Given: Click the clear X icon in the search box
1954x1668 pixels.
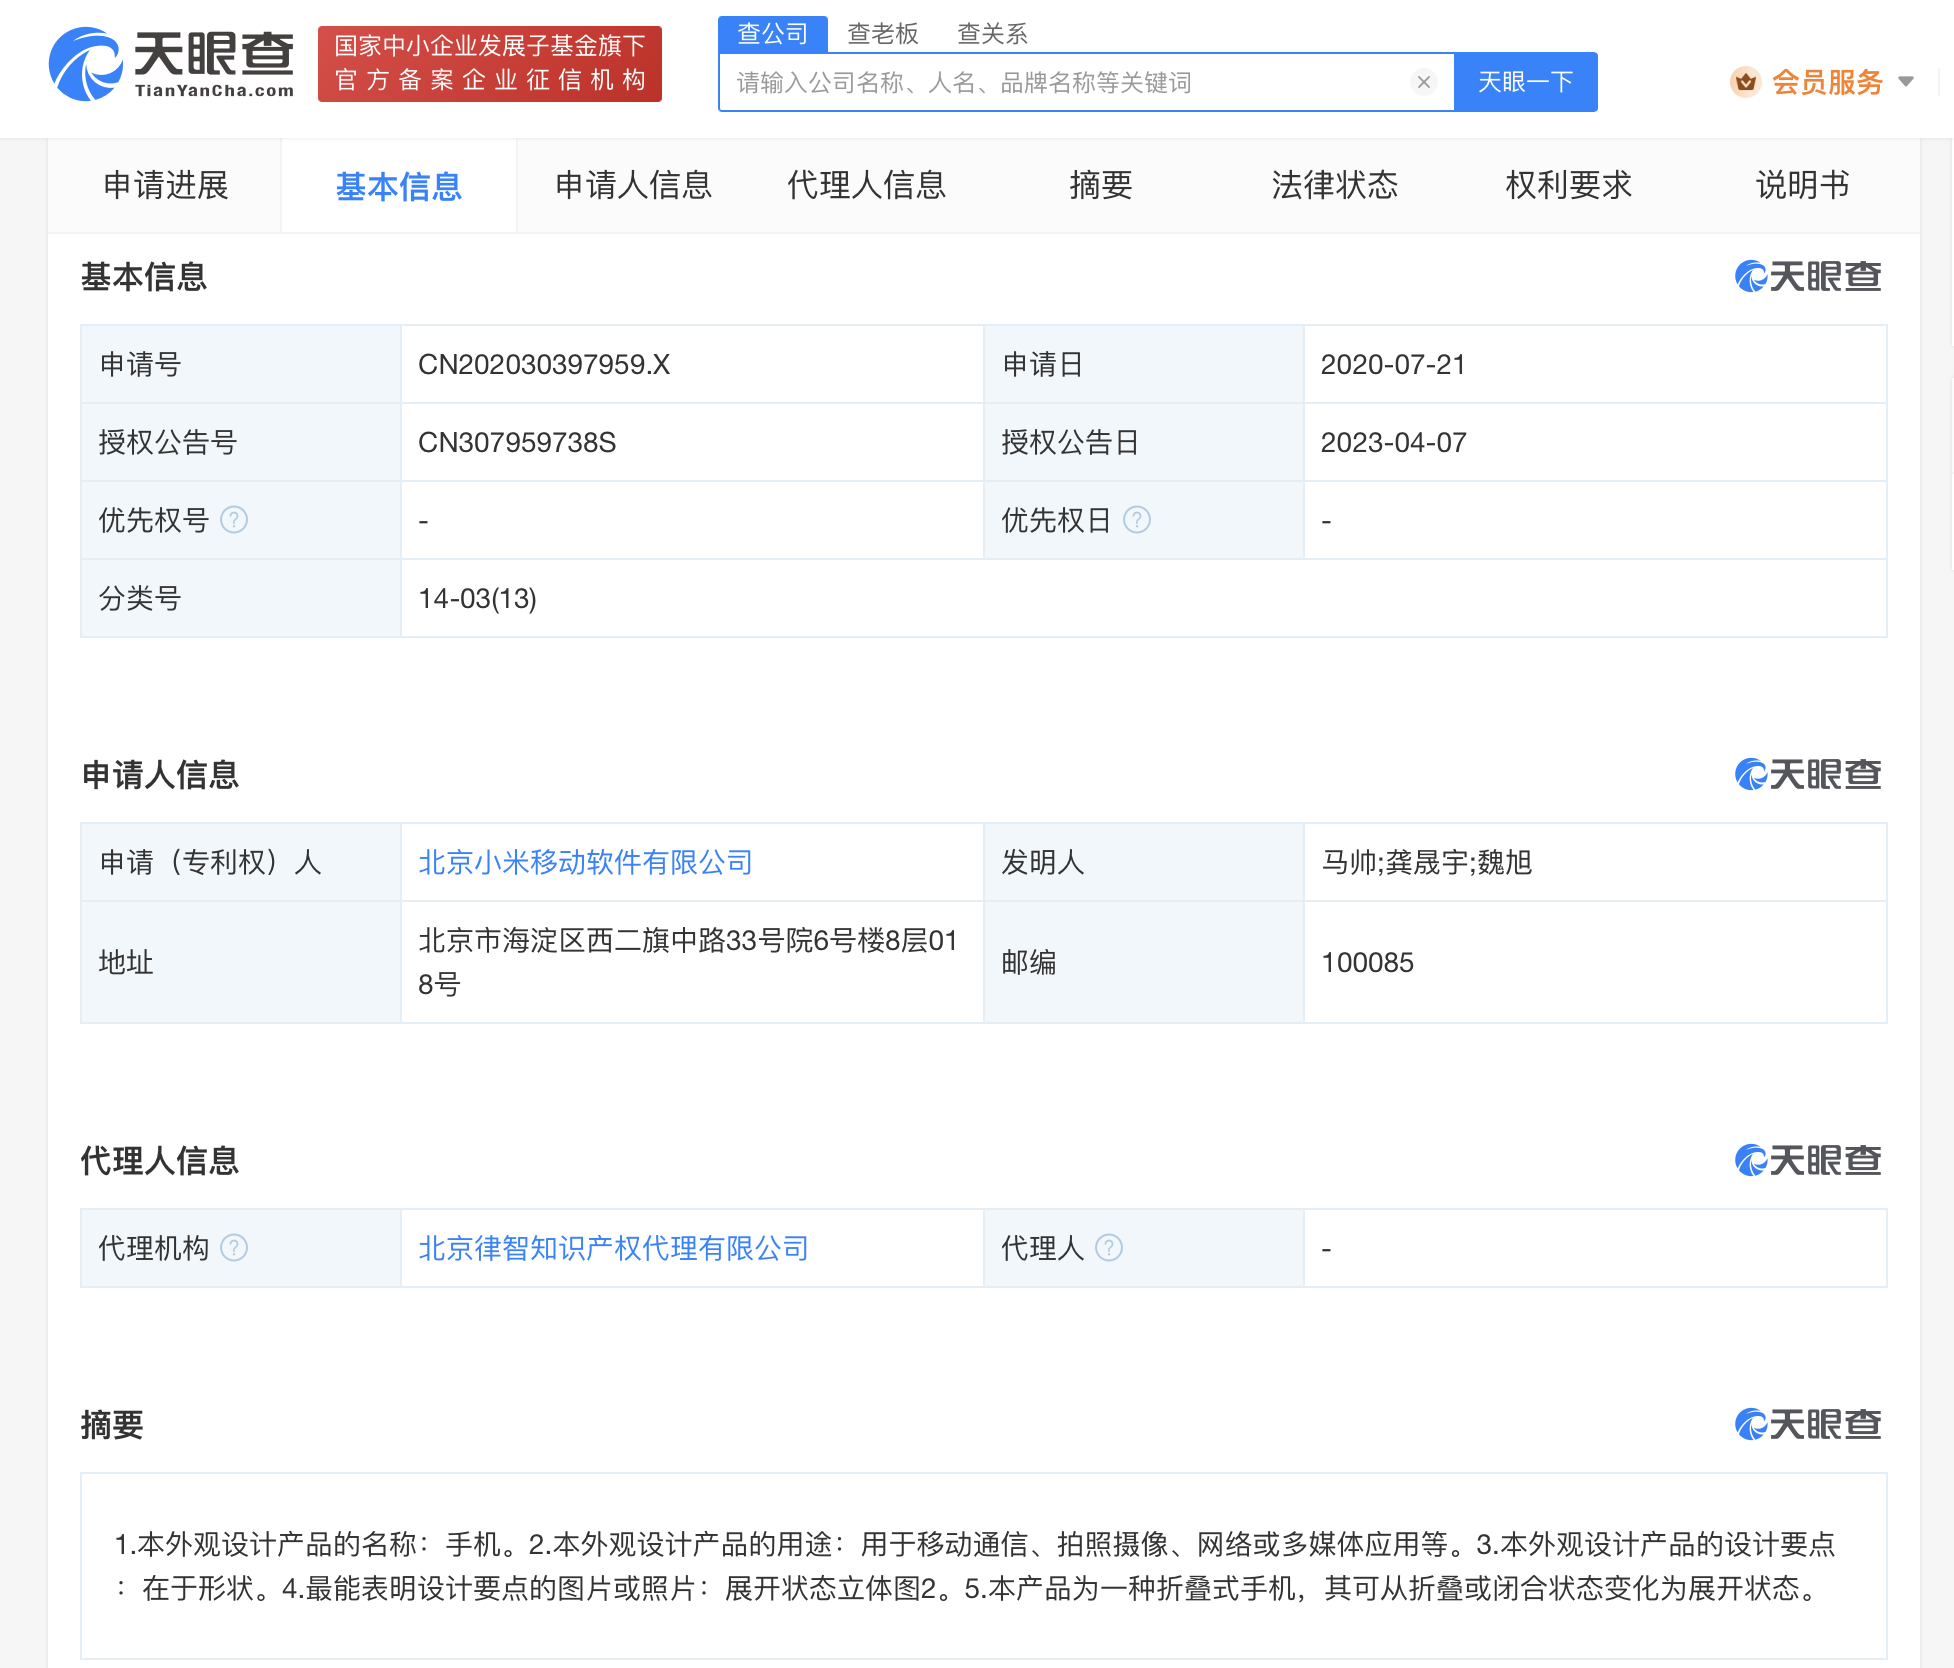Looking at the screenshot, I should point(1424,82).
